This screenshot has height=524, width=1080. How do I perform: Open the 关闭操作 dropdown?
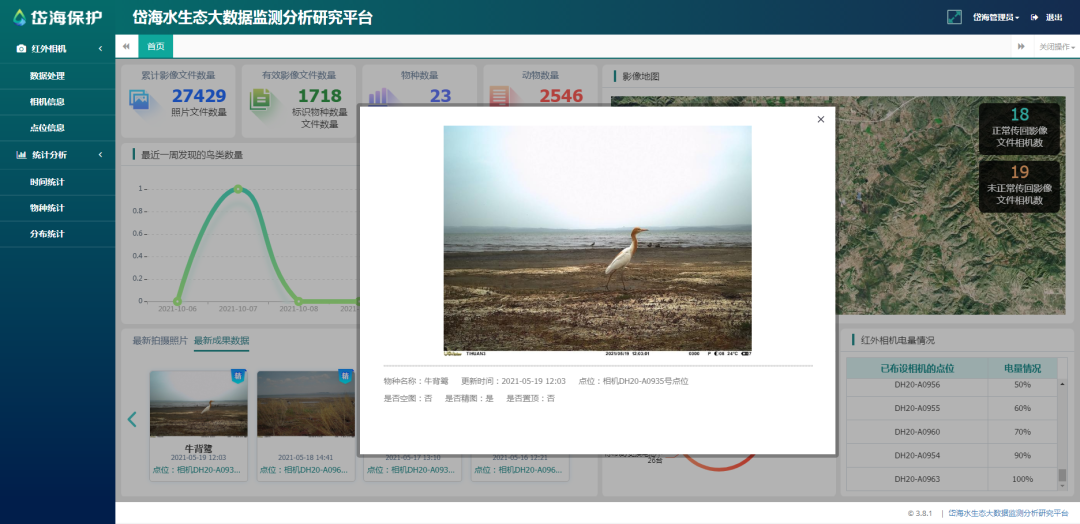[x=1057, y=46]
